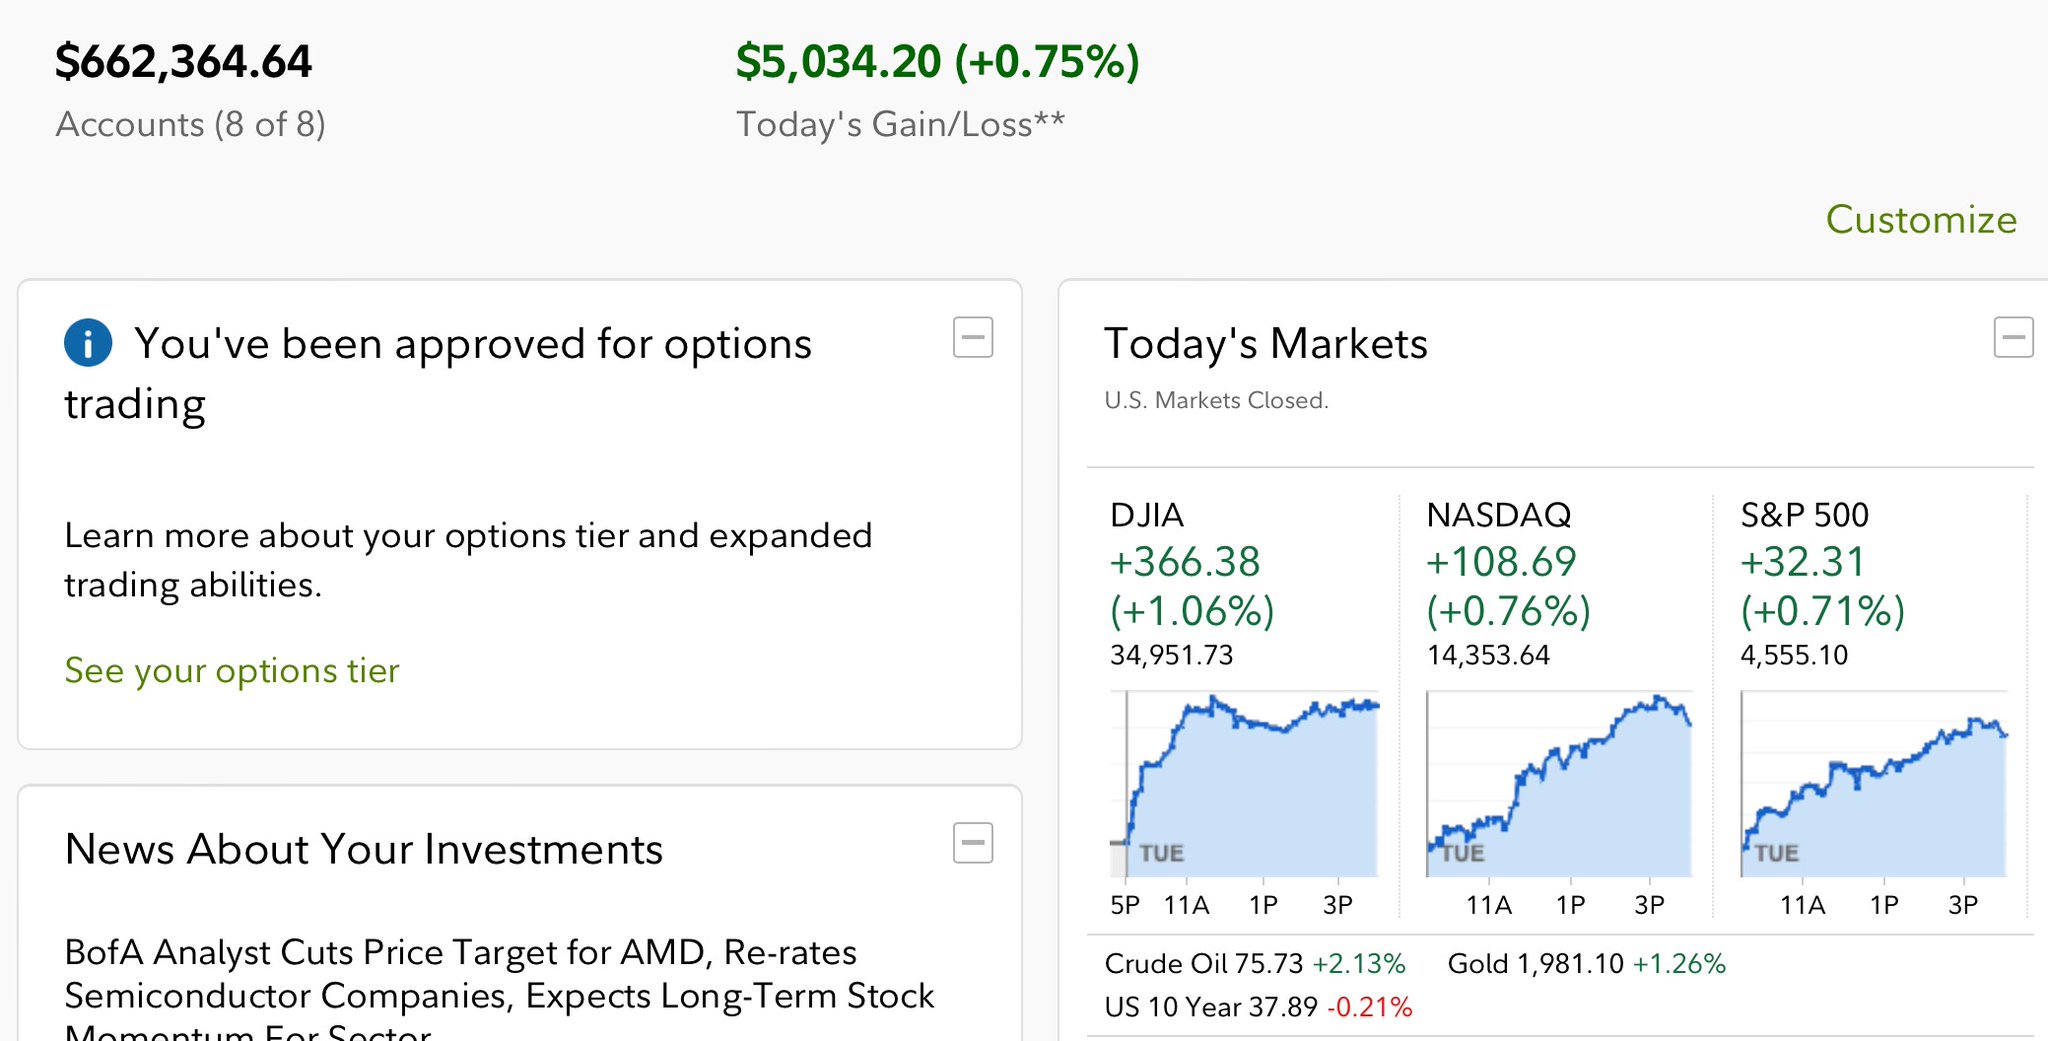Click the NASDAQ level 14,353.64
Viewport: 2048px width, 1041px height.
point(1488,655)
